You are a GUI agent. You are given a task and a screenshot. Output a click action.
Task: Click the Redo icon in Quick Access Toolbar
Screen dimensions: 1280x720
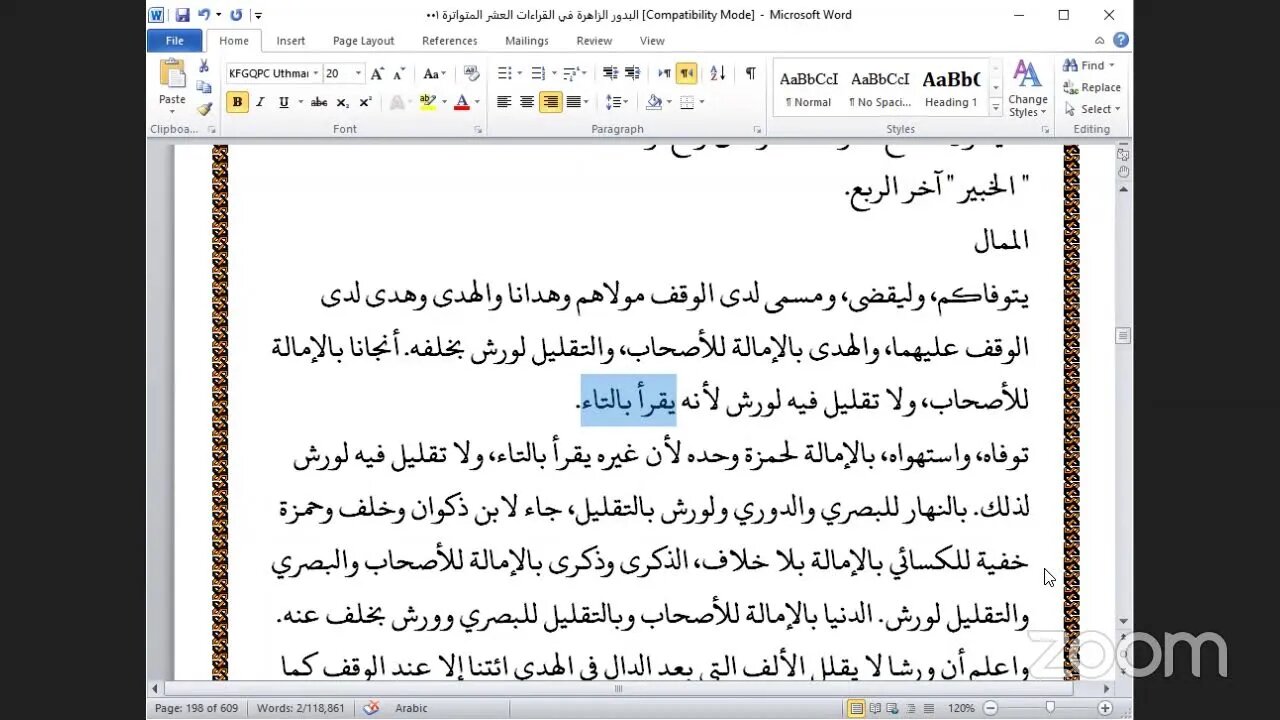coord(236,15)
